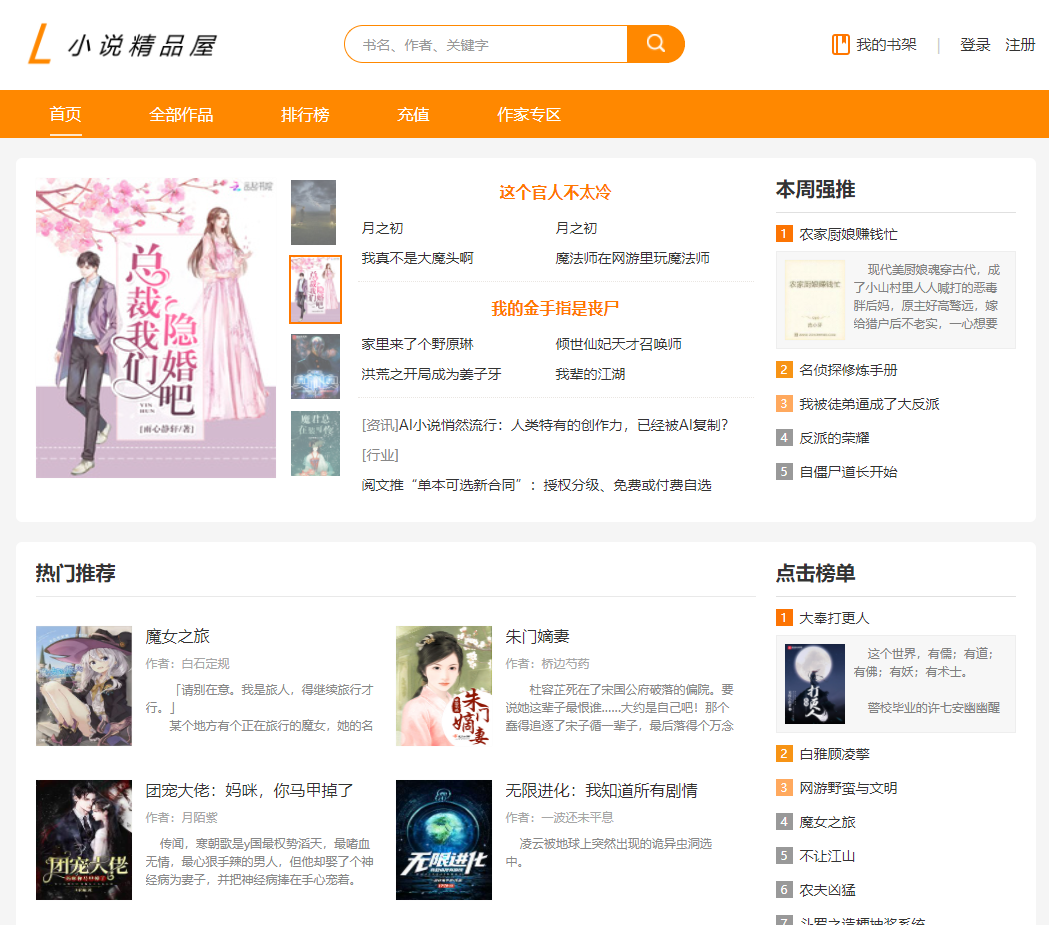Open 我辈的江湖 link

(590, 375)
